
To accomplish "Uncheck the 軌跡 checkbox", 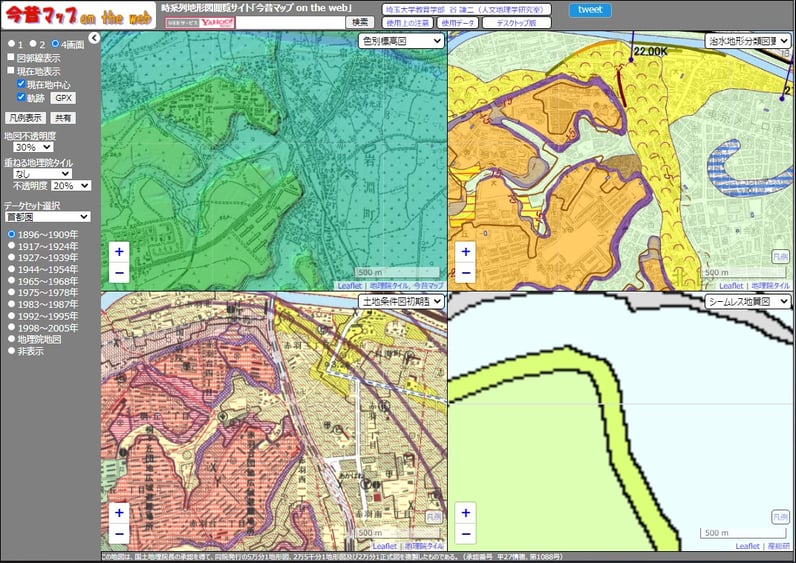I will [x=21, y=96].
